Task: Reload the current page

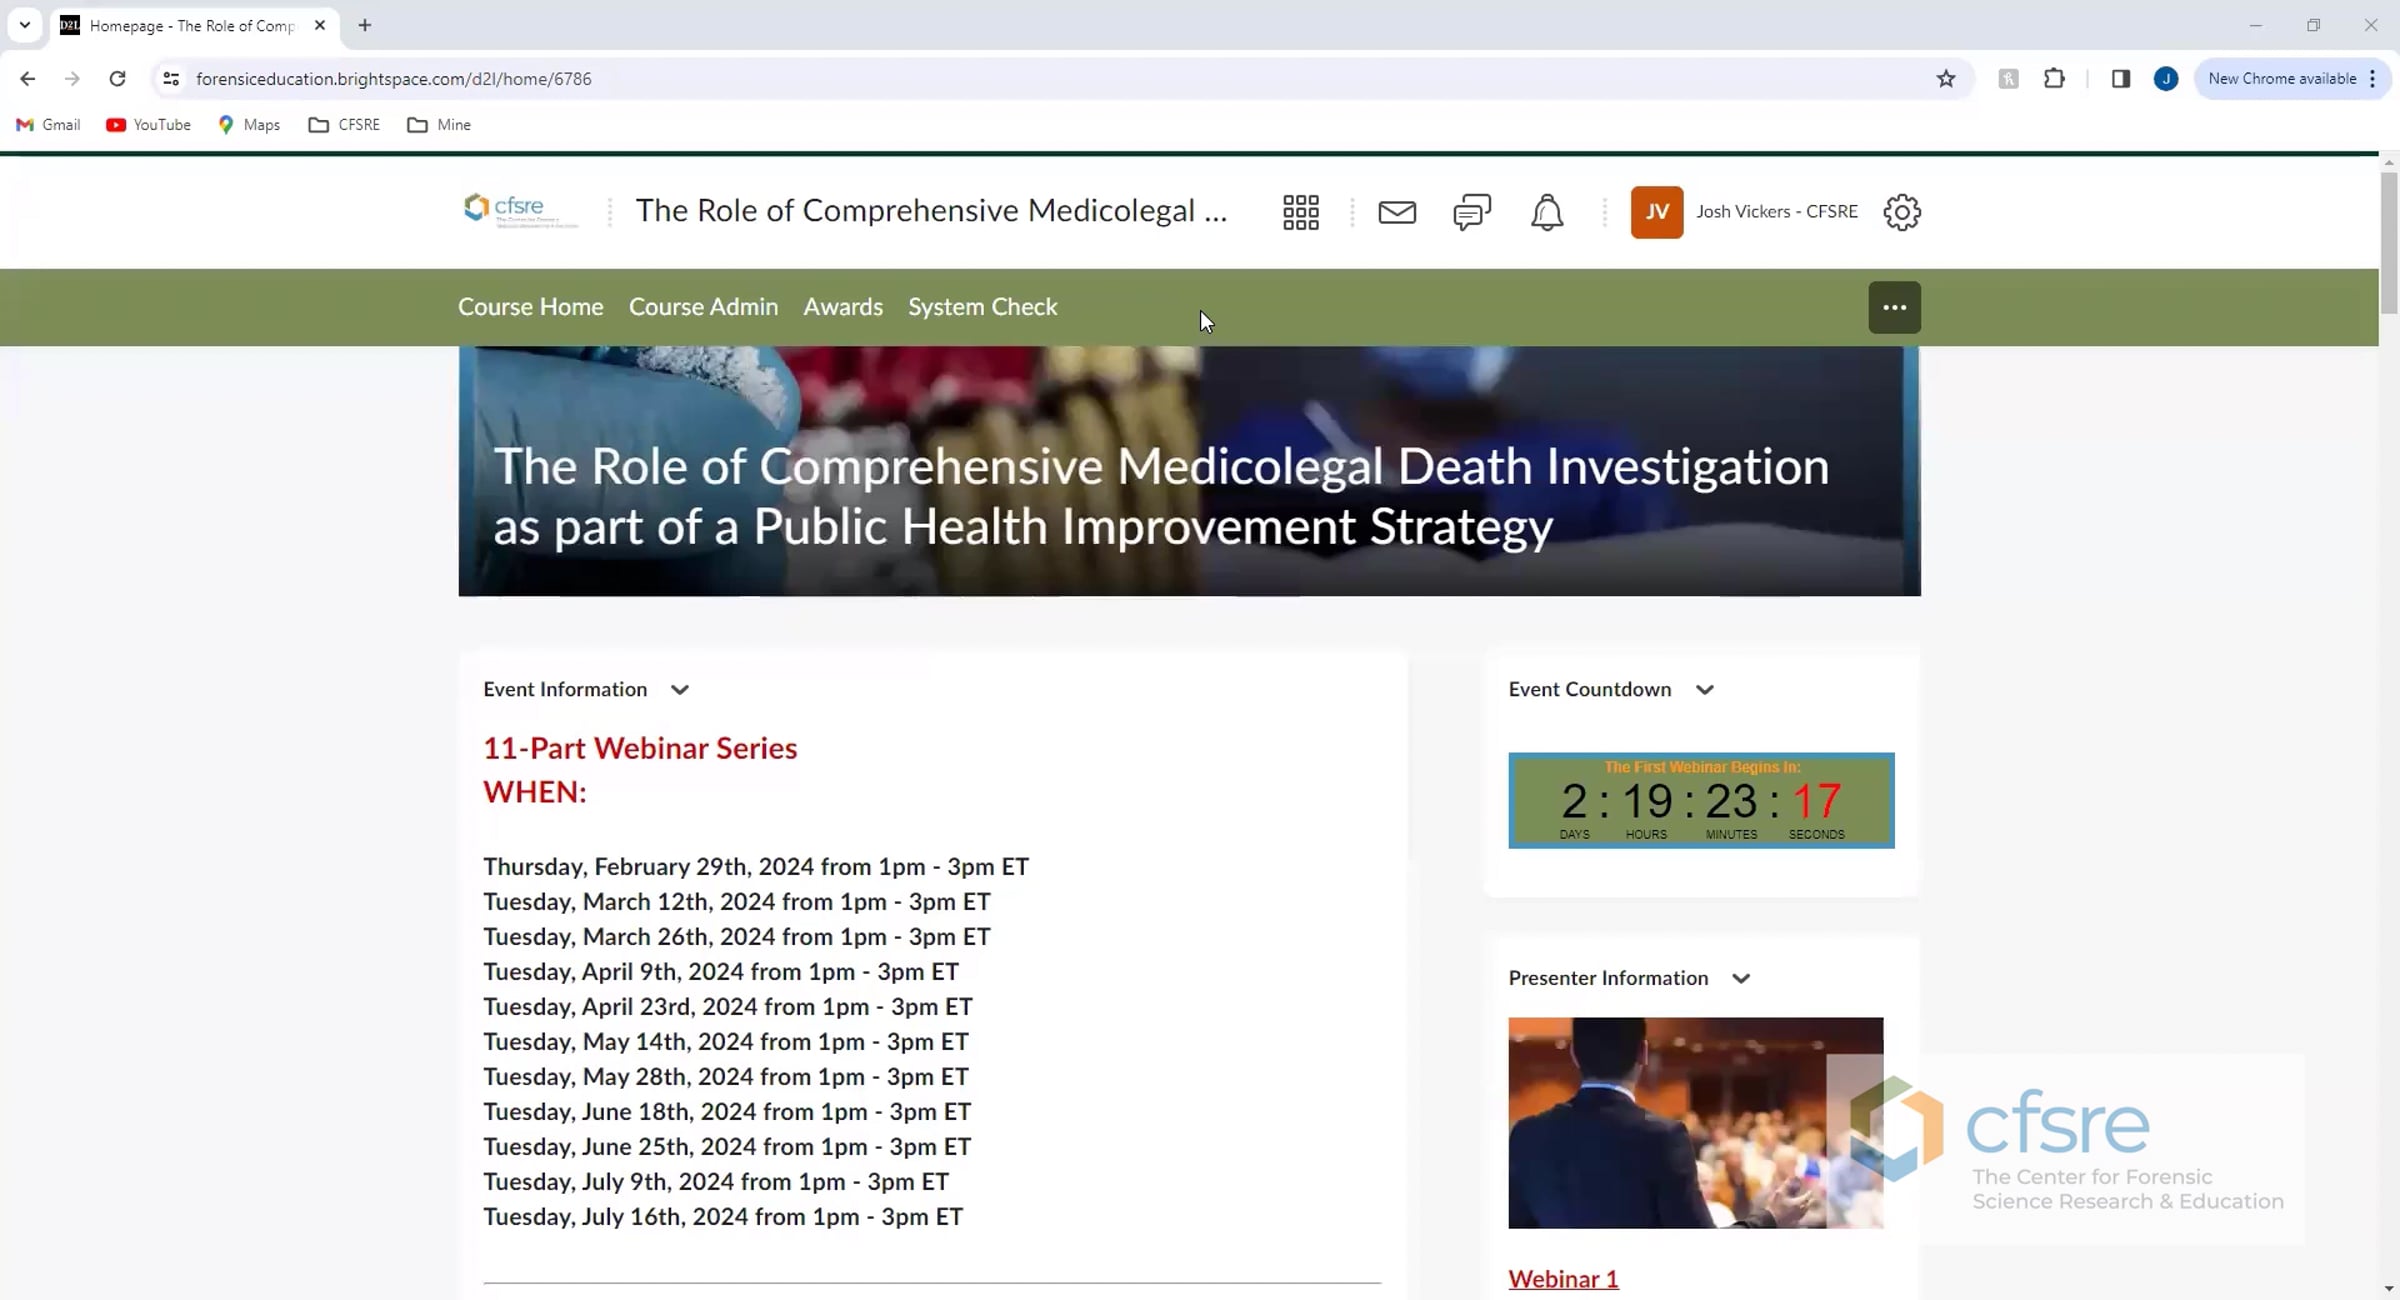Action: [x=117, y=79]
